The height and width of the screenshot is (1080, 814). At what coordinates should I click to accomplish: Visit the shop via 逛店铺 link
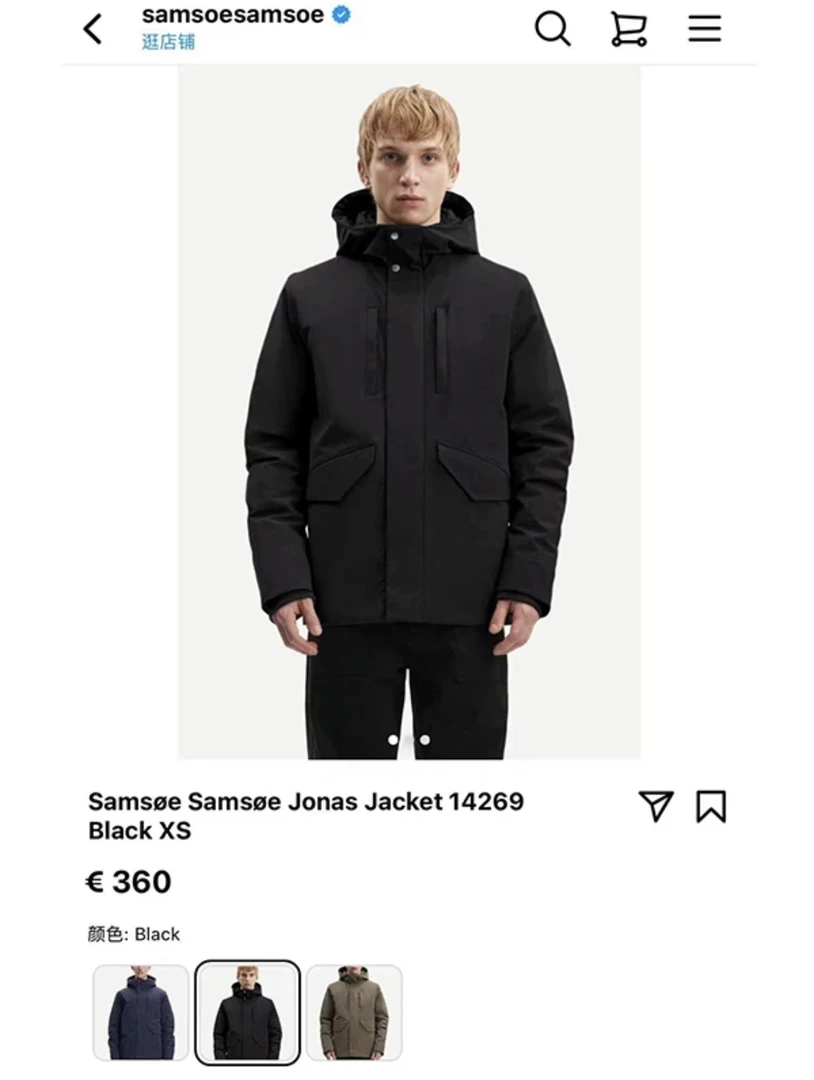168,42
